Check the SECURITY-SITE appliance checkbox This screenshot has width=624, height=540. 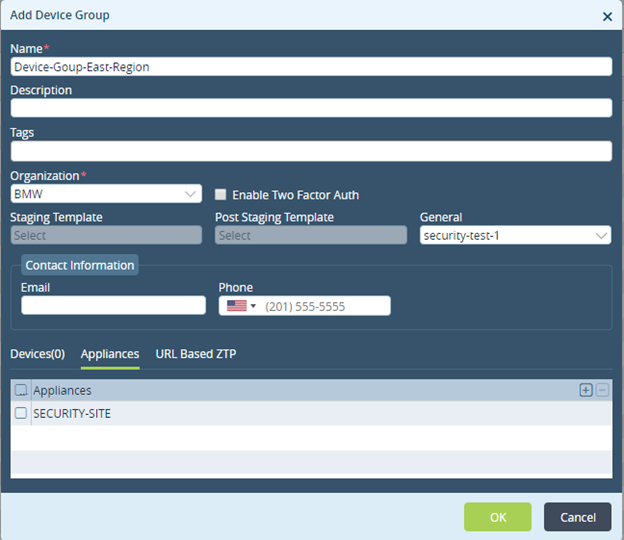point(21,413)
